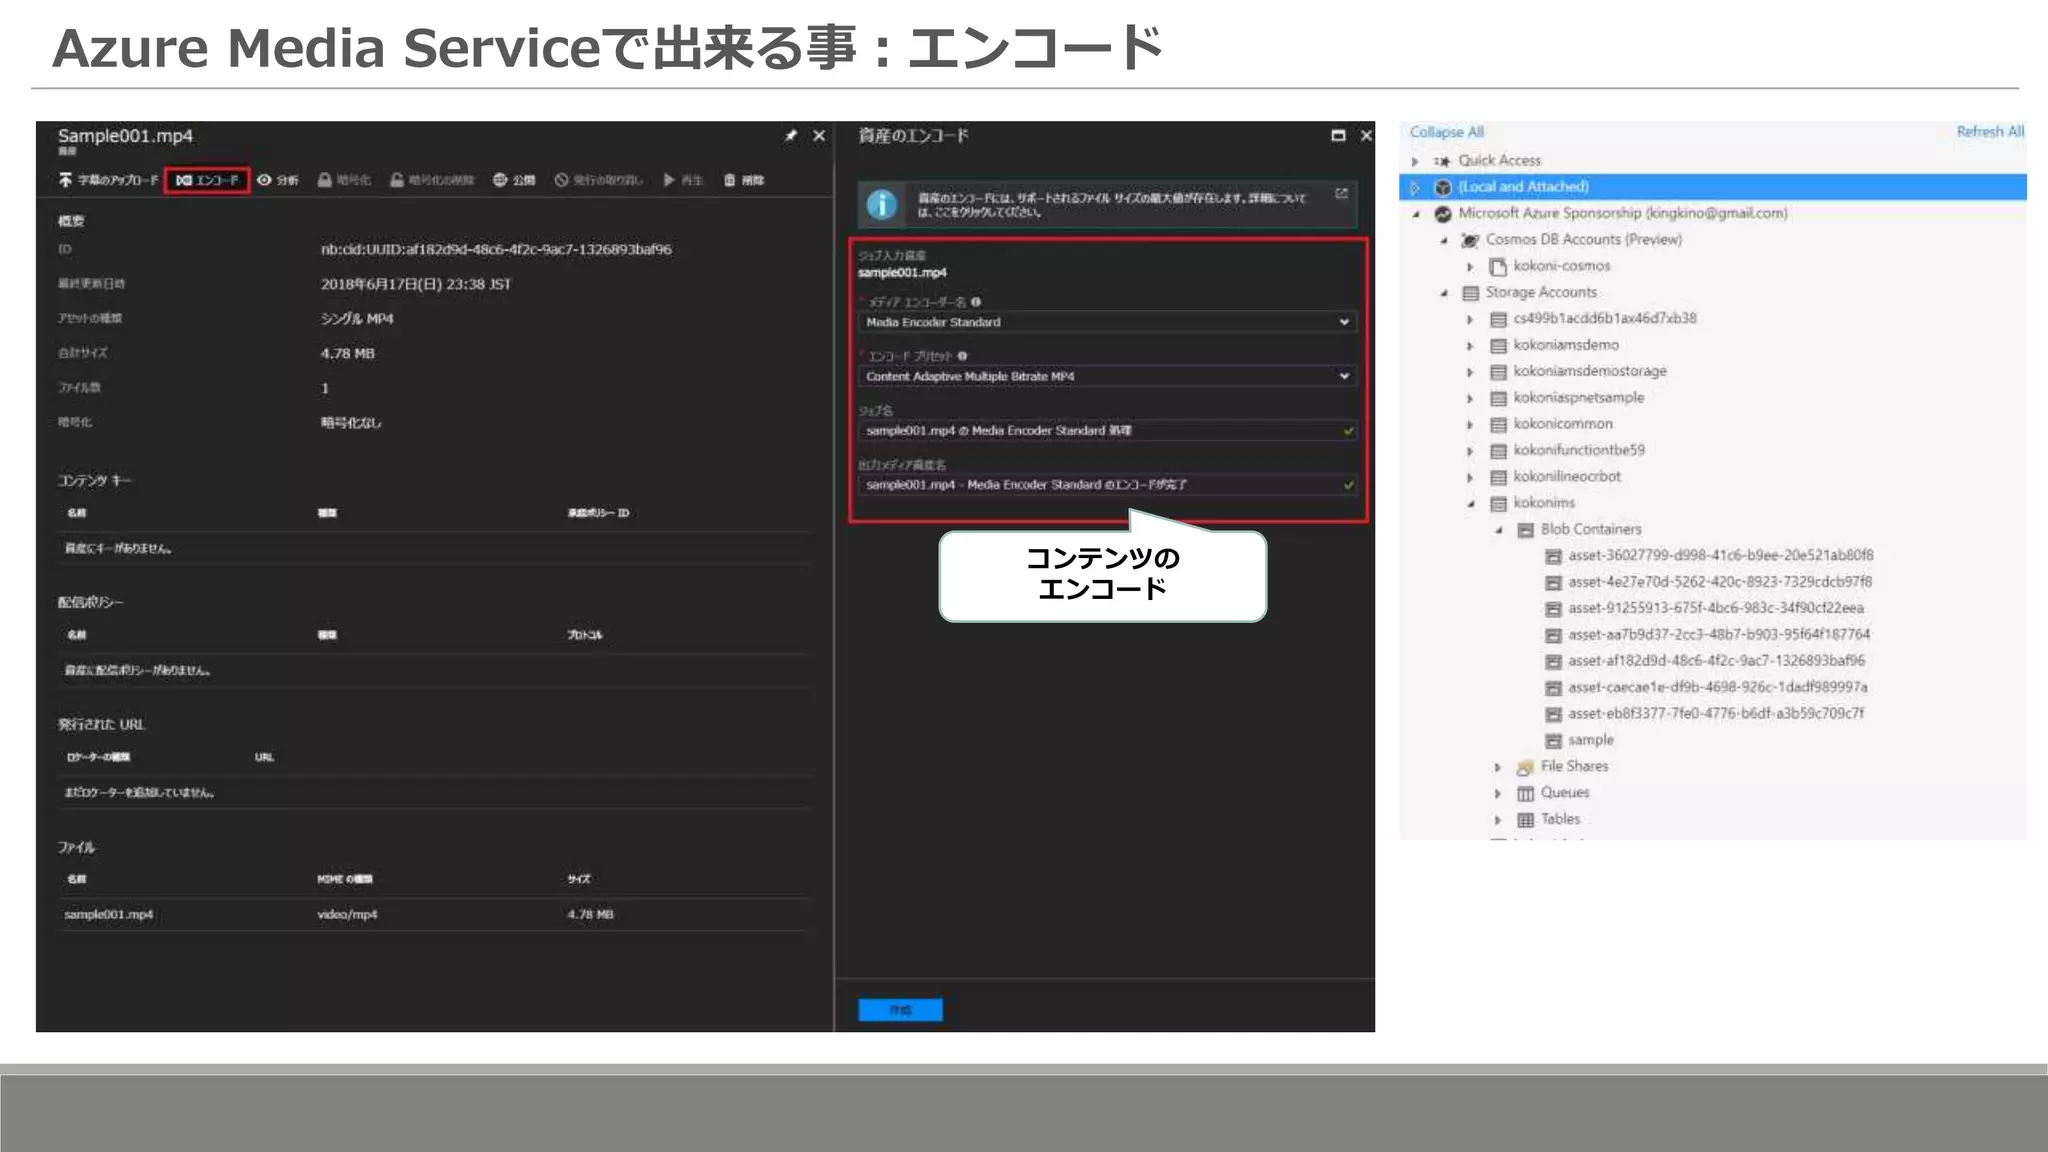
Task: Collapse the kokonims storage account
Action: (1470, 504)
